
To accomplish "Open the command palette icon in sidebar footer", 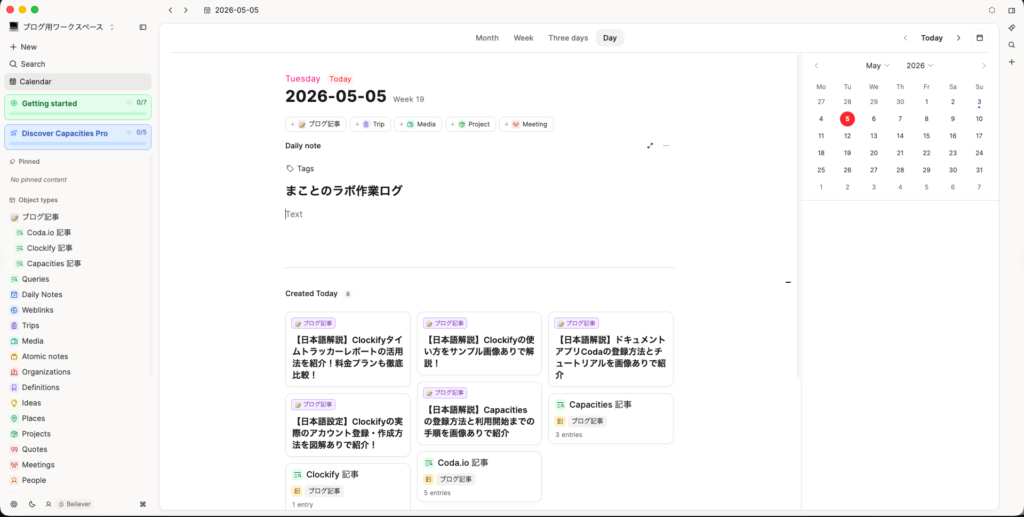I will (143, 504).
